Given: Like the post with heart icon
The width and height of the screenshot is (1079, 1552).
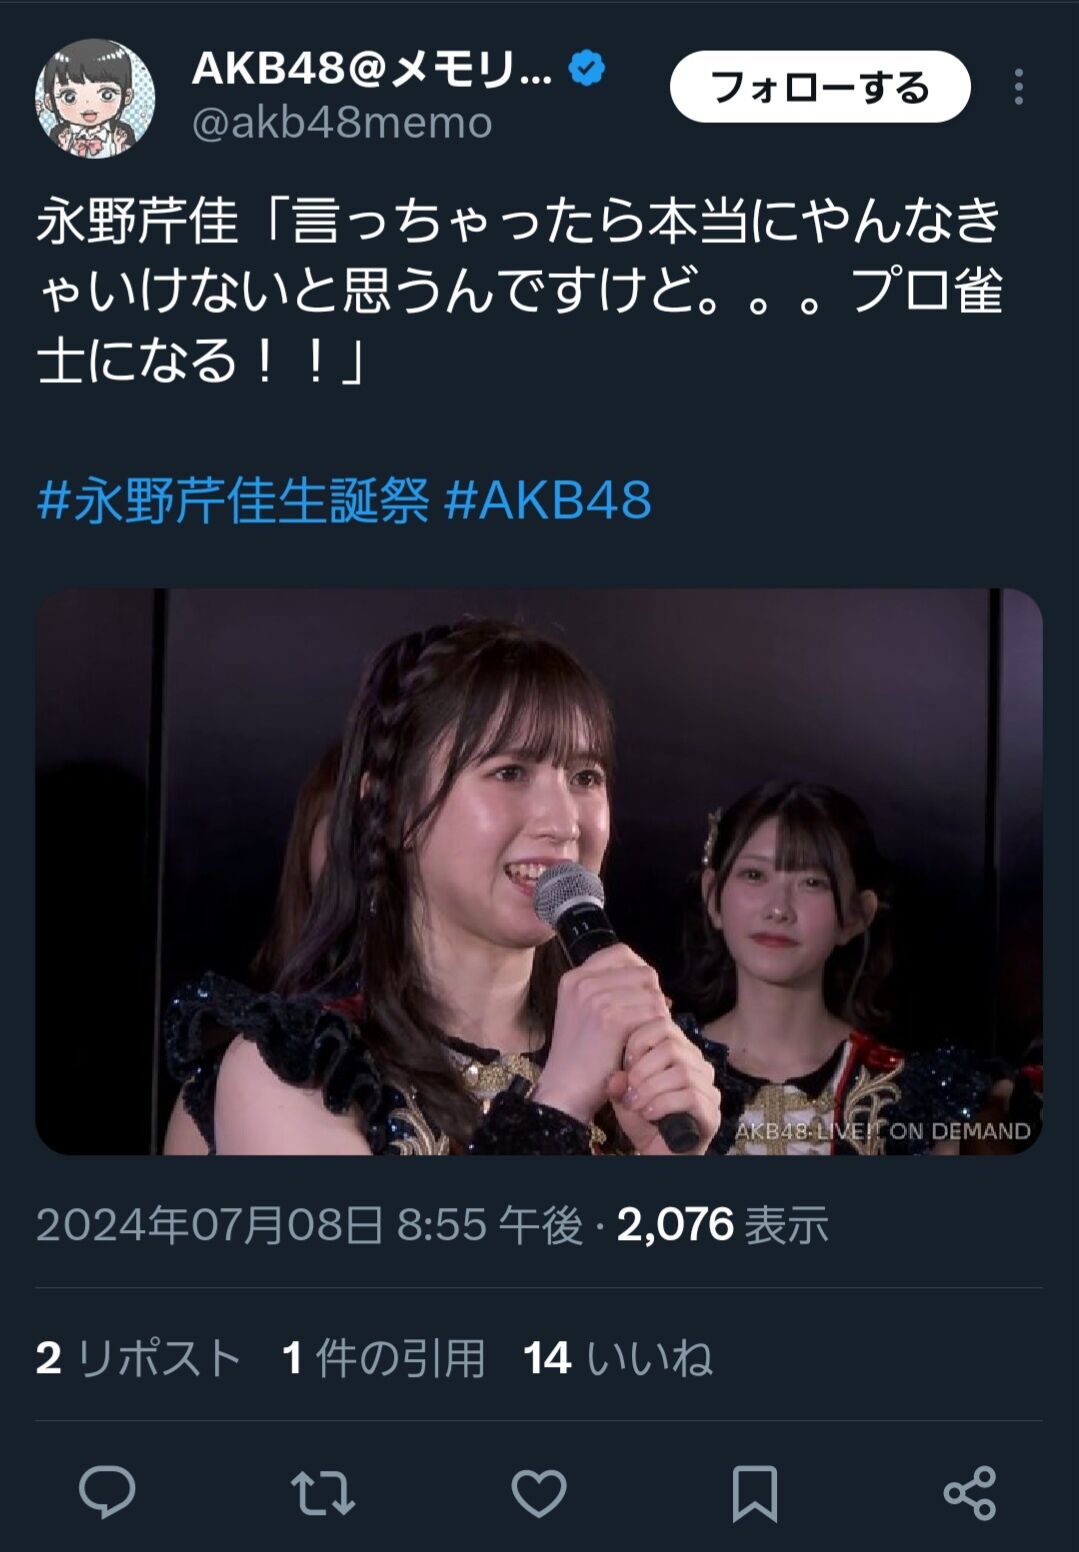Looking at the screenshot, I should [539, 1493].
